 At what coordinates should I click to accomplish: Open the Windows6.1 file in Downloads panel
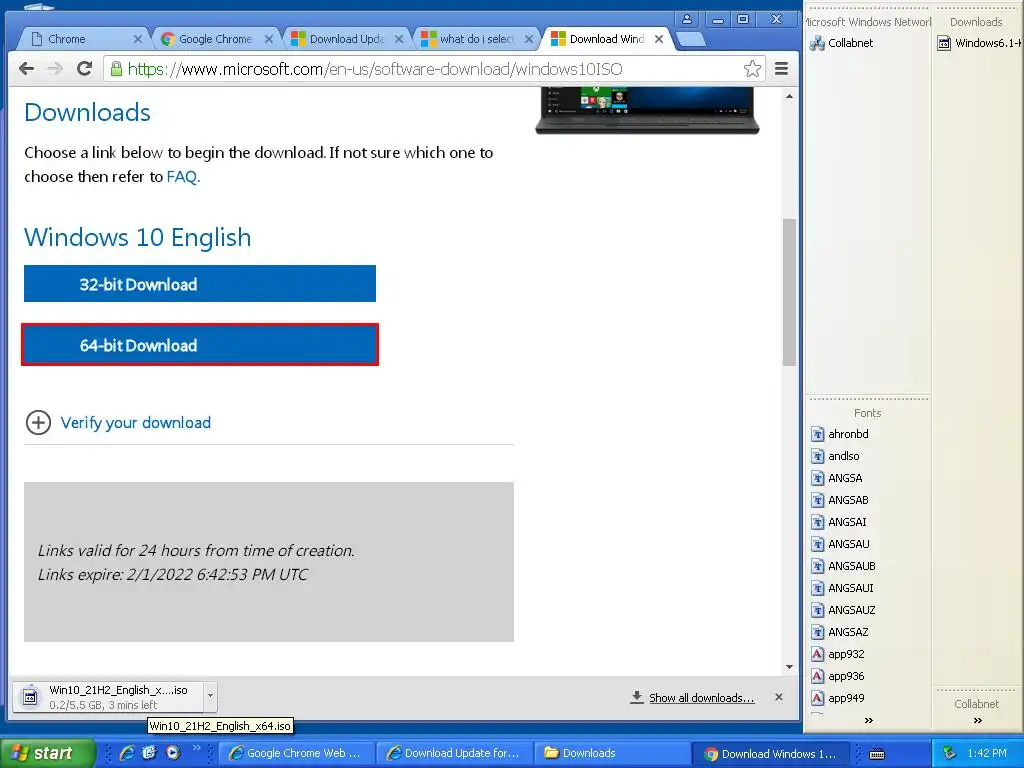click(x=980, y=43)
